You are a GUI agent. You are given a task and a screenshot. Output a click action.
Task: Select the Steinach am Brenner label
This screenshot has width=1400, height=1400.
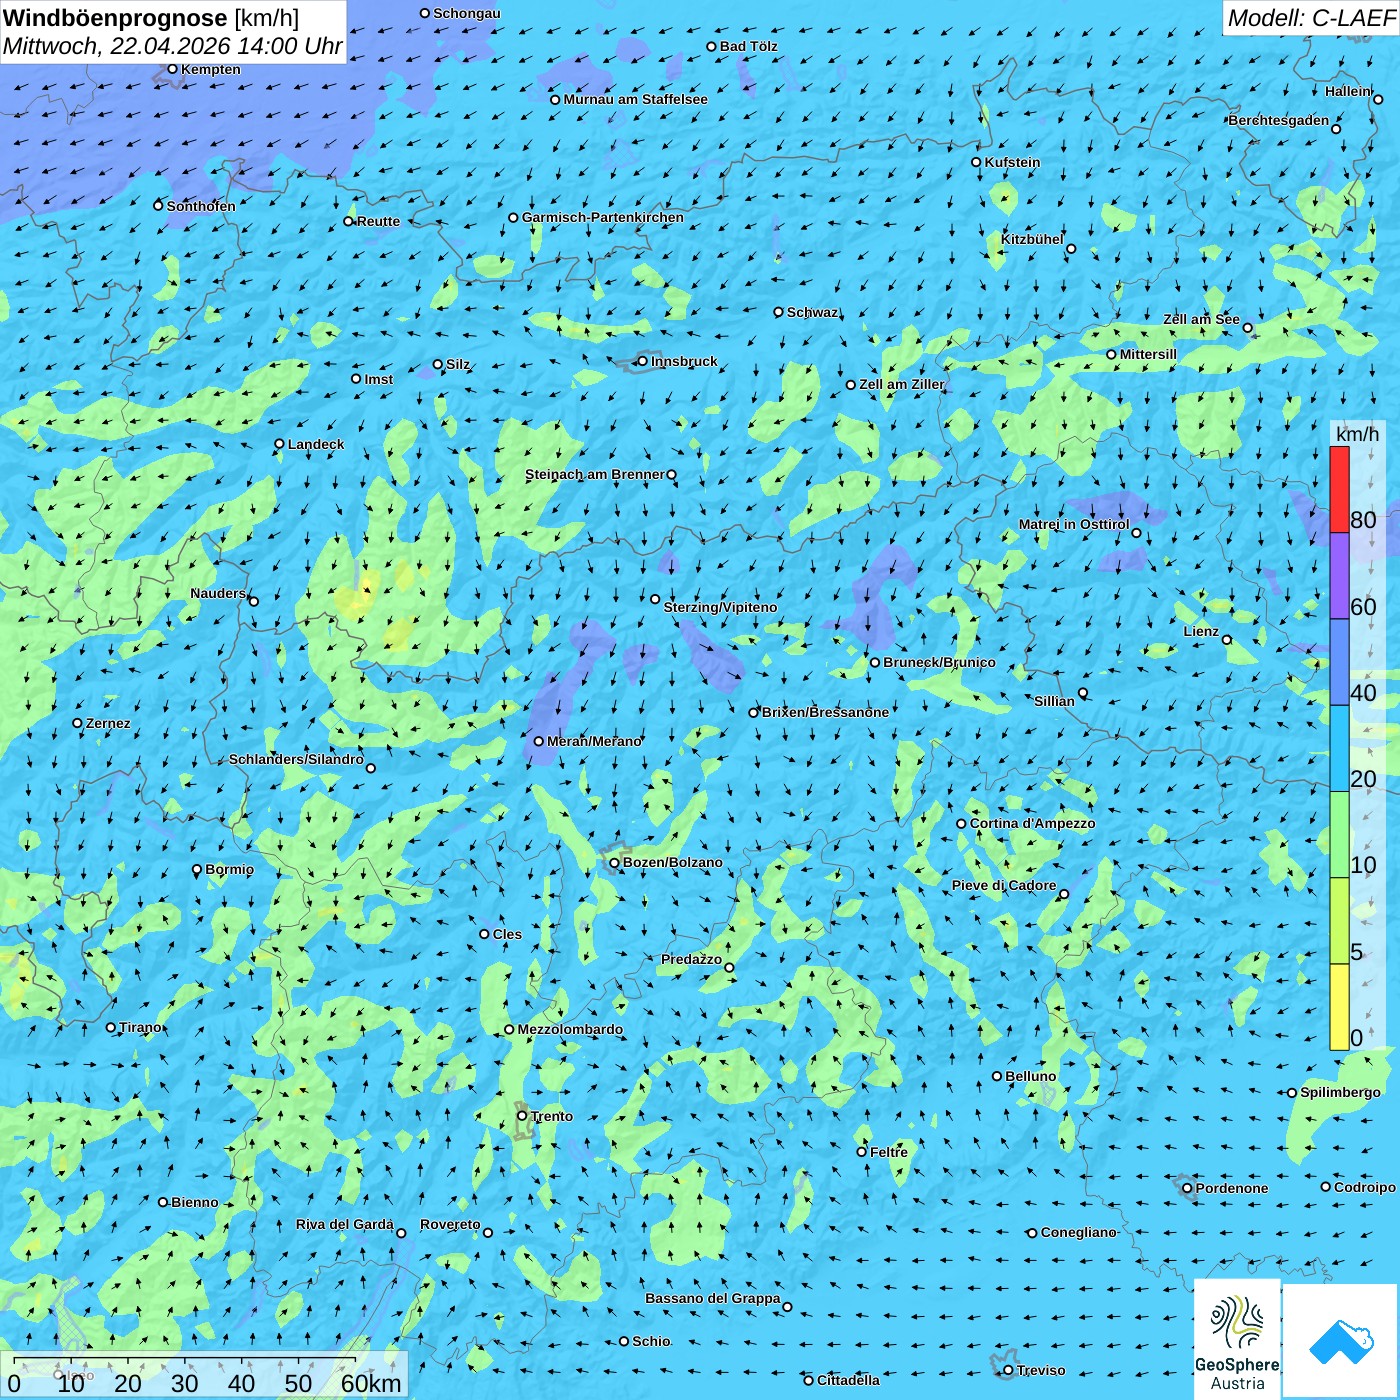(x=595, y=474)
